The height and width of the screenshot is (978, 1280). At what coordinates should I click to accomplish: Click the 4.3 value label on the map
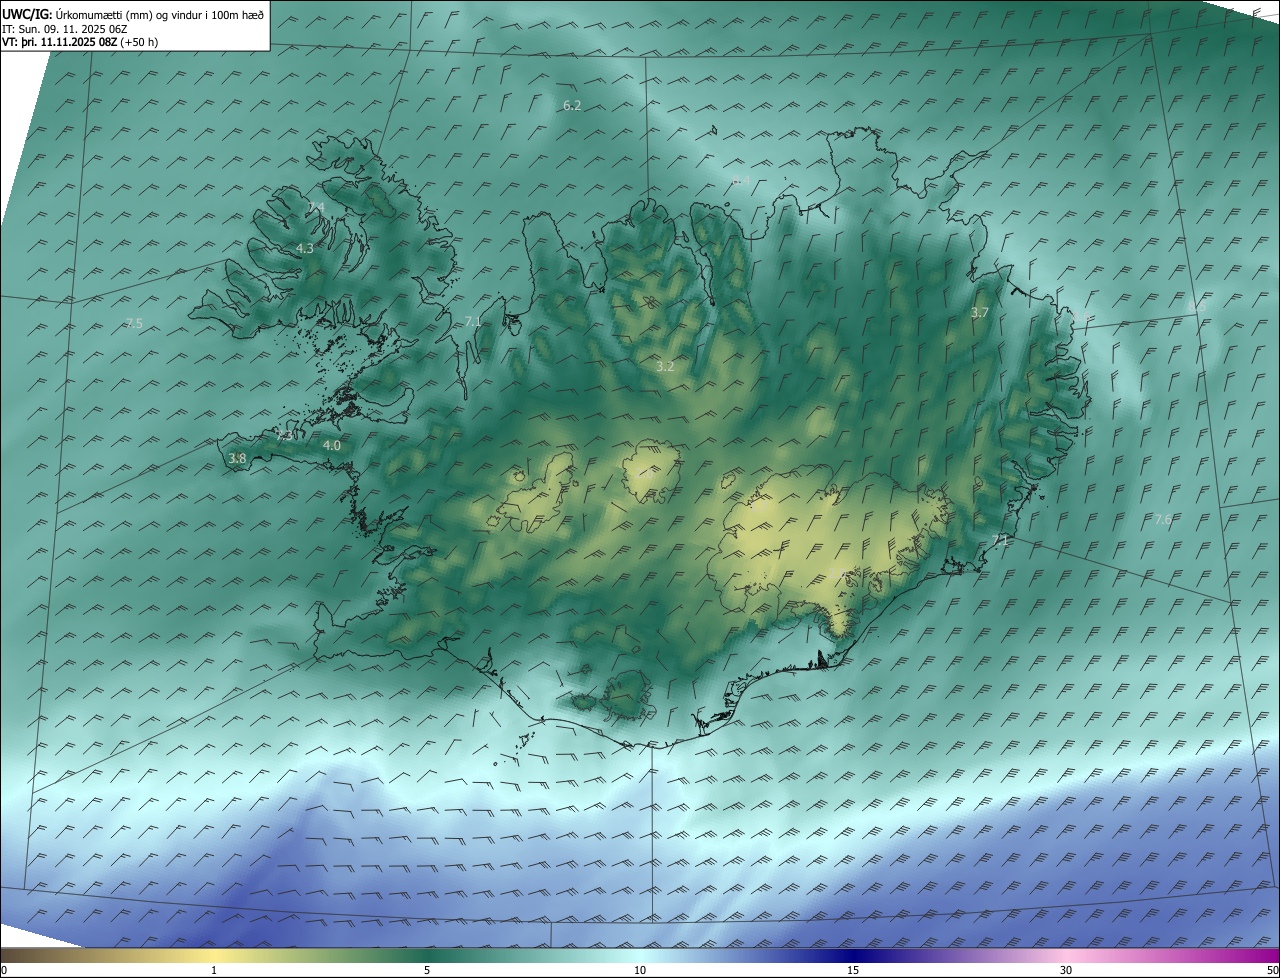click(x=305, y=248)
